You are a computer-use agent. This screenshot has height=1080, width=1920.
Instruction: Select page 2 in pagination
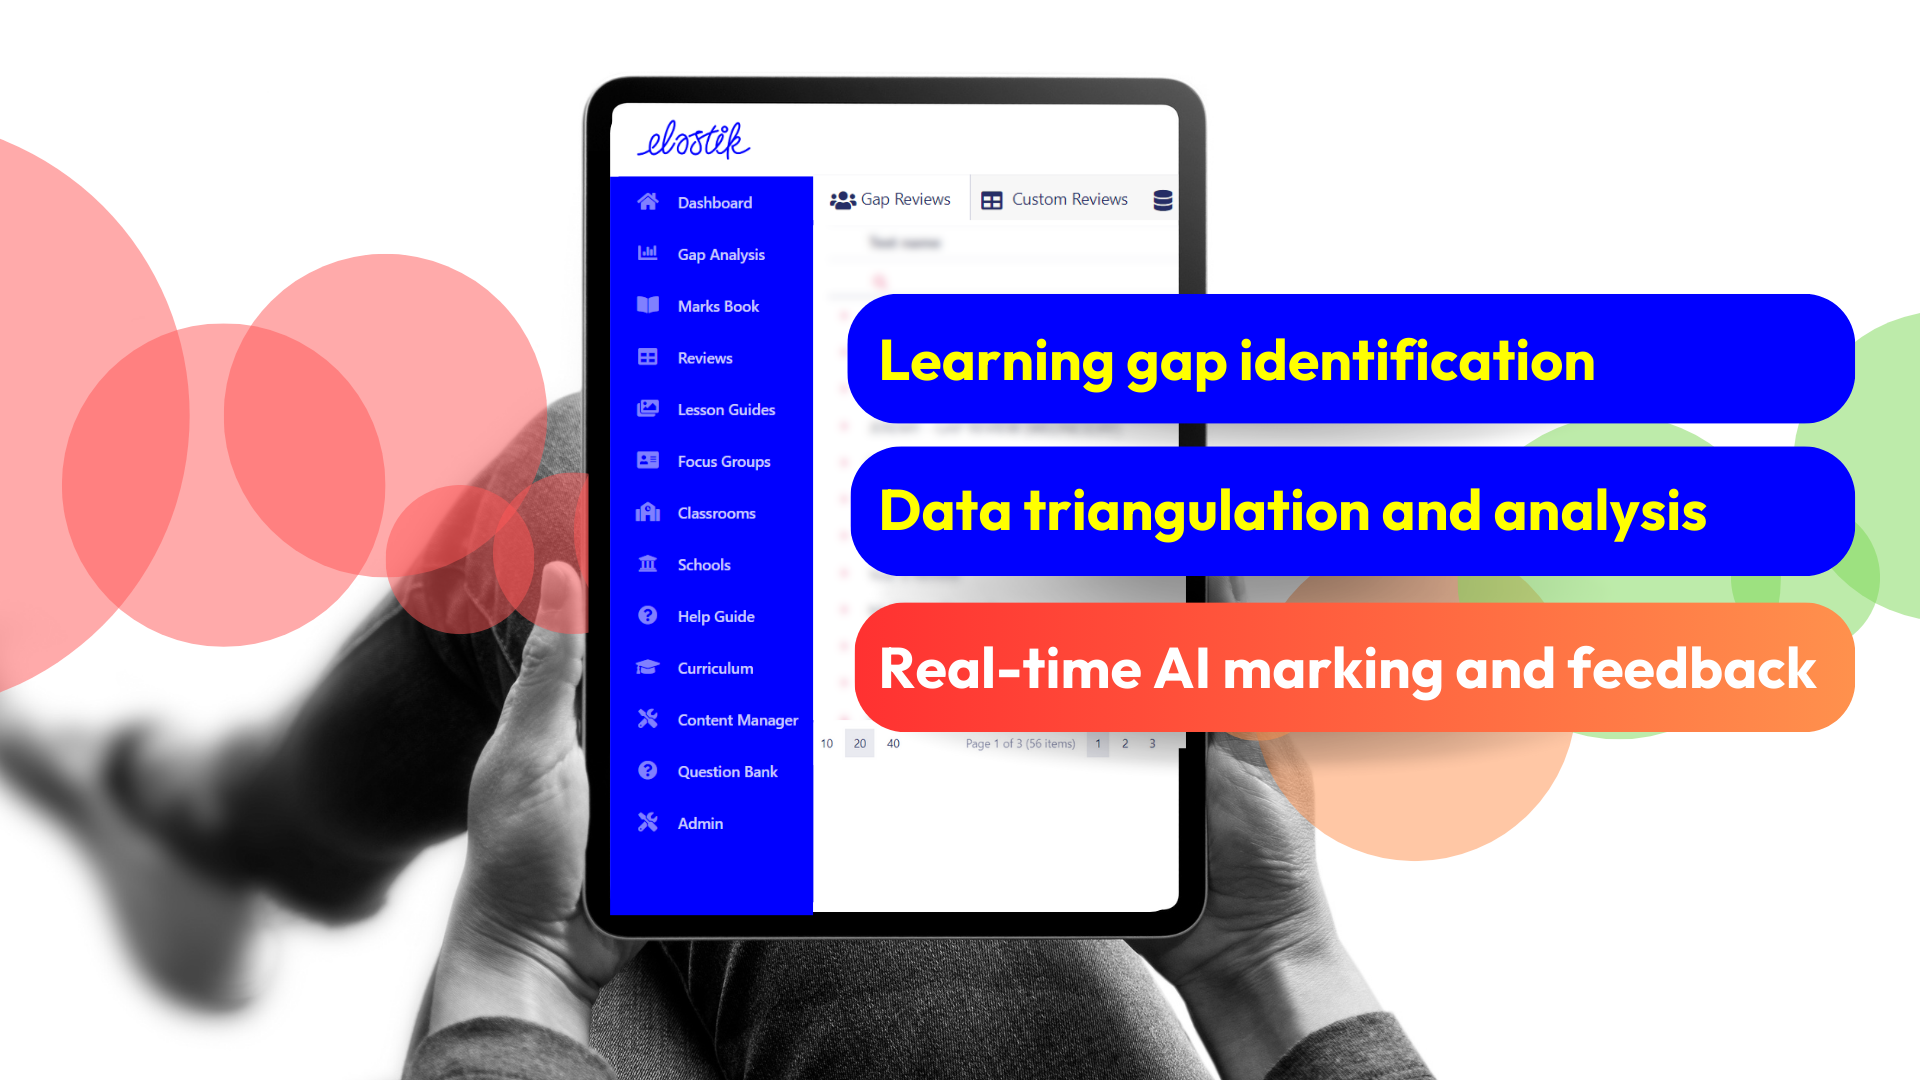pyautogui.click(x=1125, y=742)
